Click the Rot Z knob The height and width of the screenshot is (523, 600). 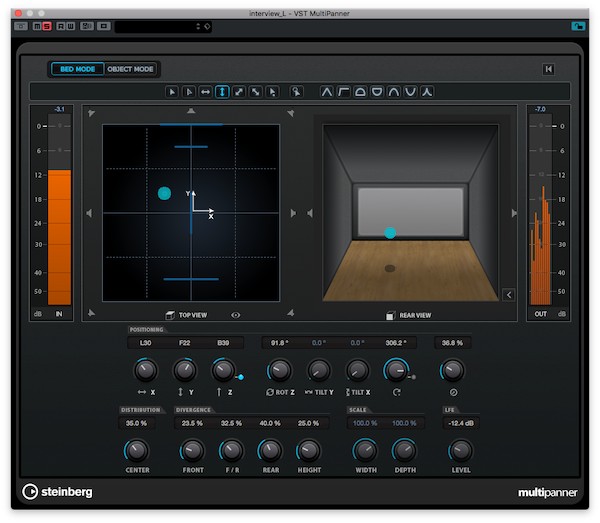[x=280, y=370]
